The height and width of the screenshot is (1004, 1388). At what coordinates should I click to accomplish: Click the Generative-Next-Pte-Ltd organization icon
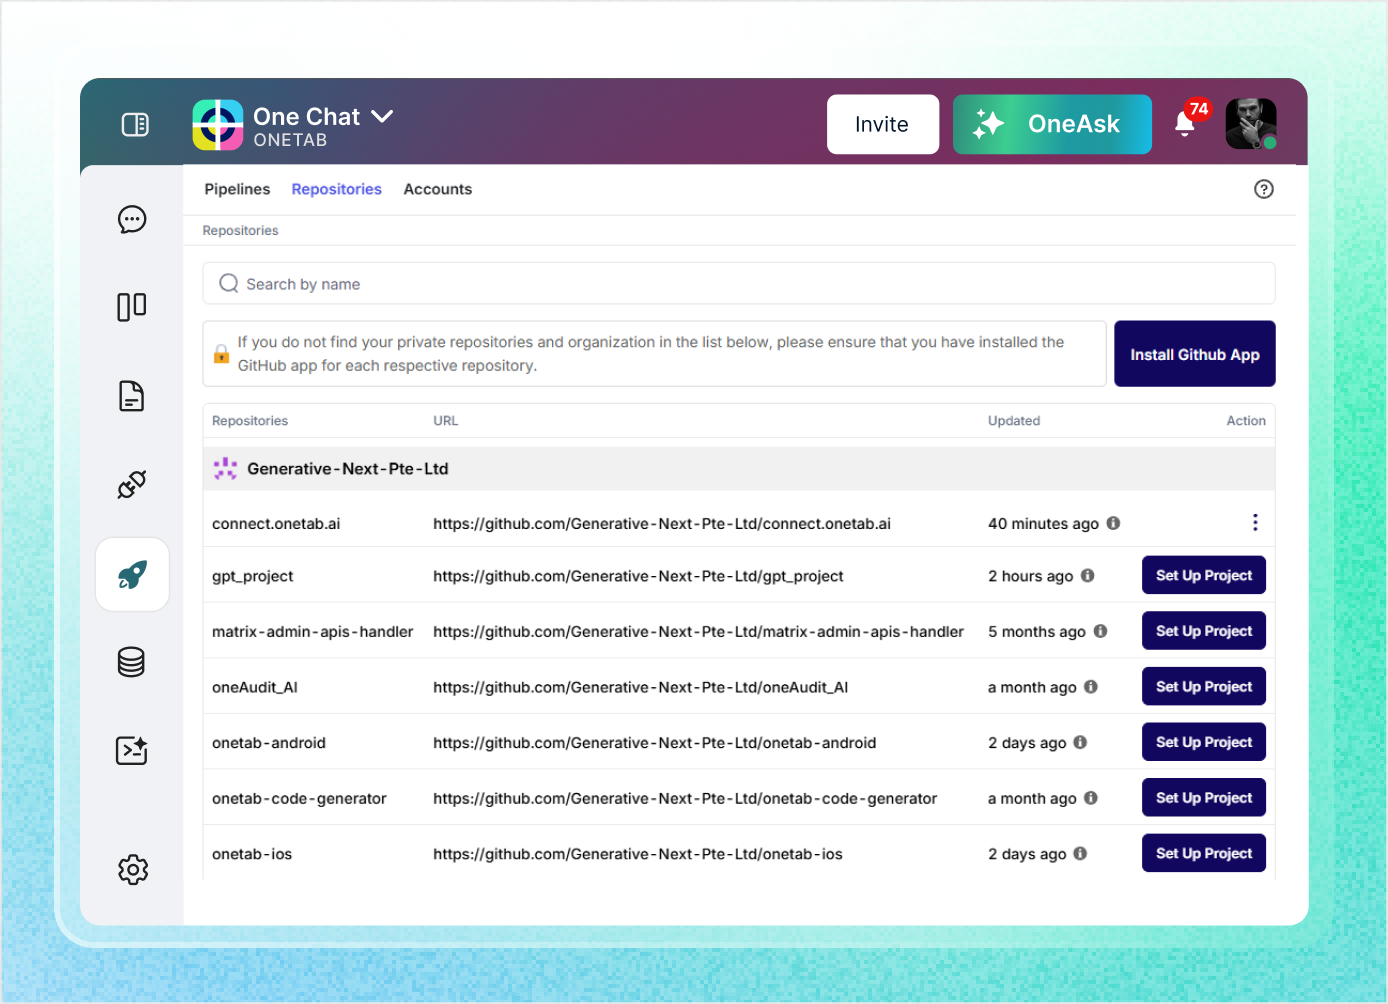pos(226,469)
